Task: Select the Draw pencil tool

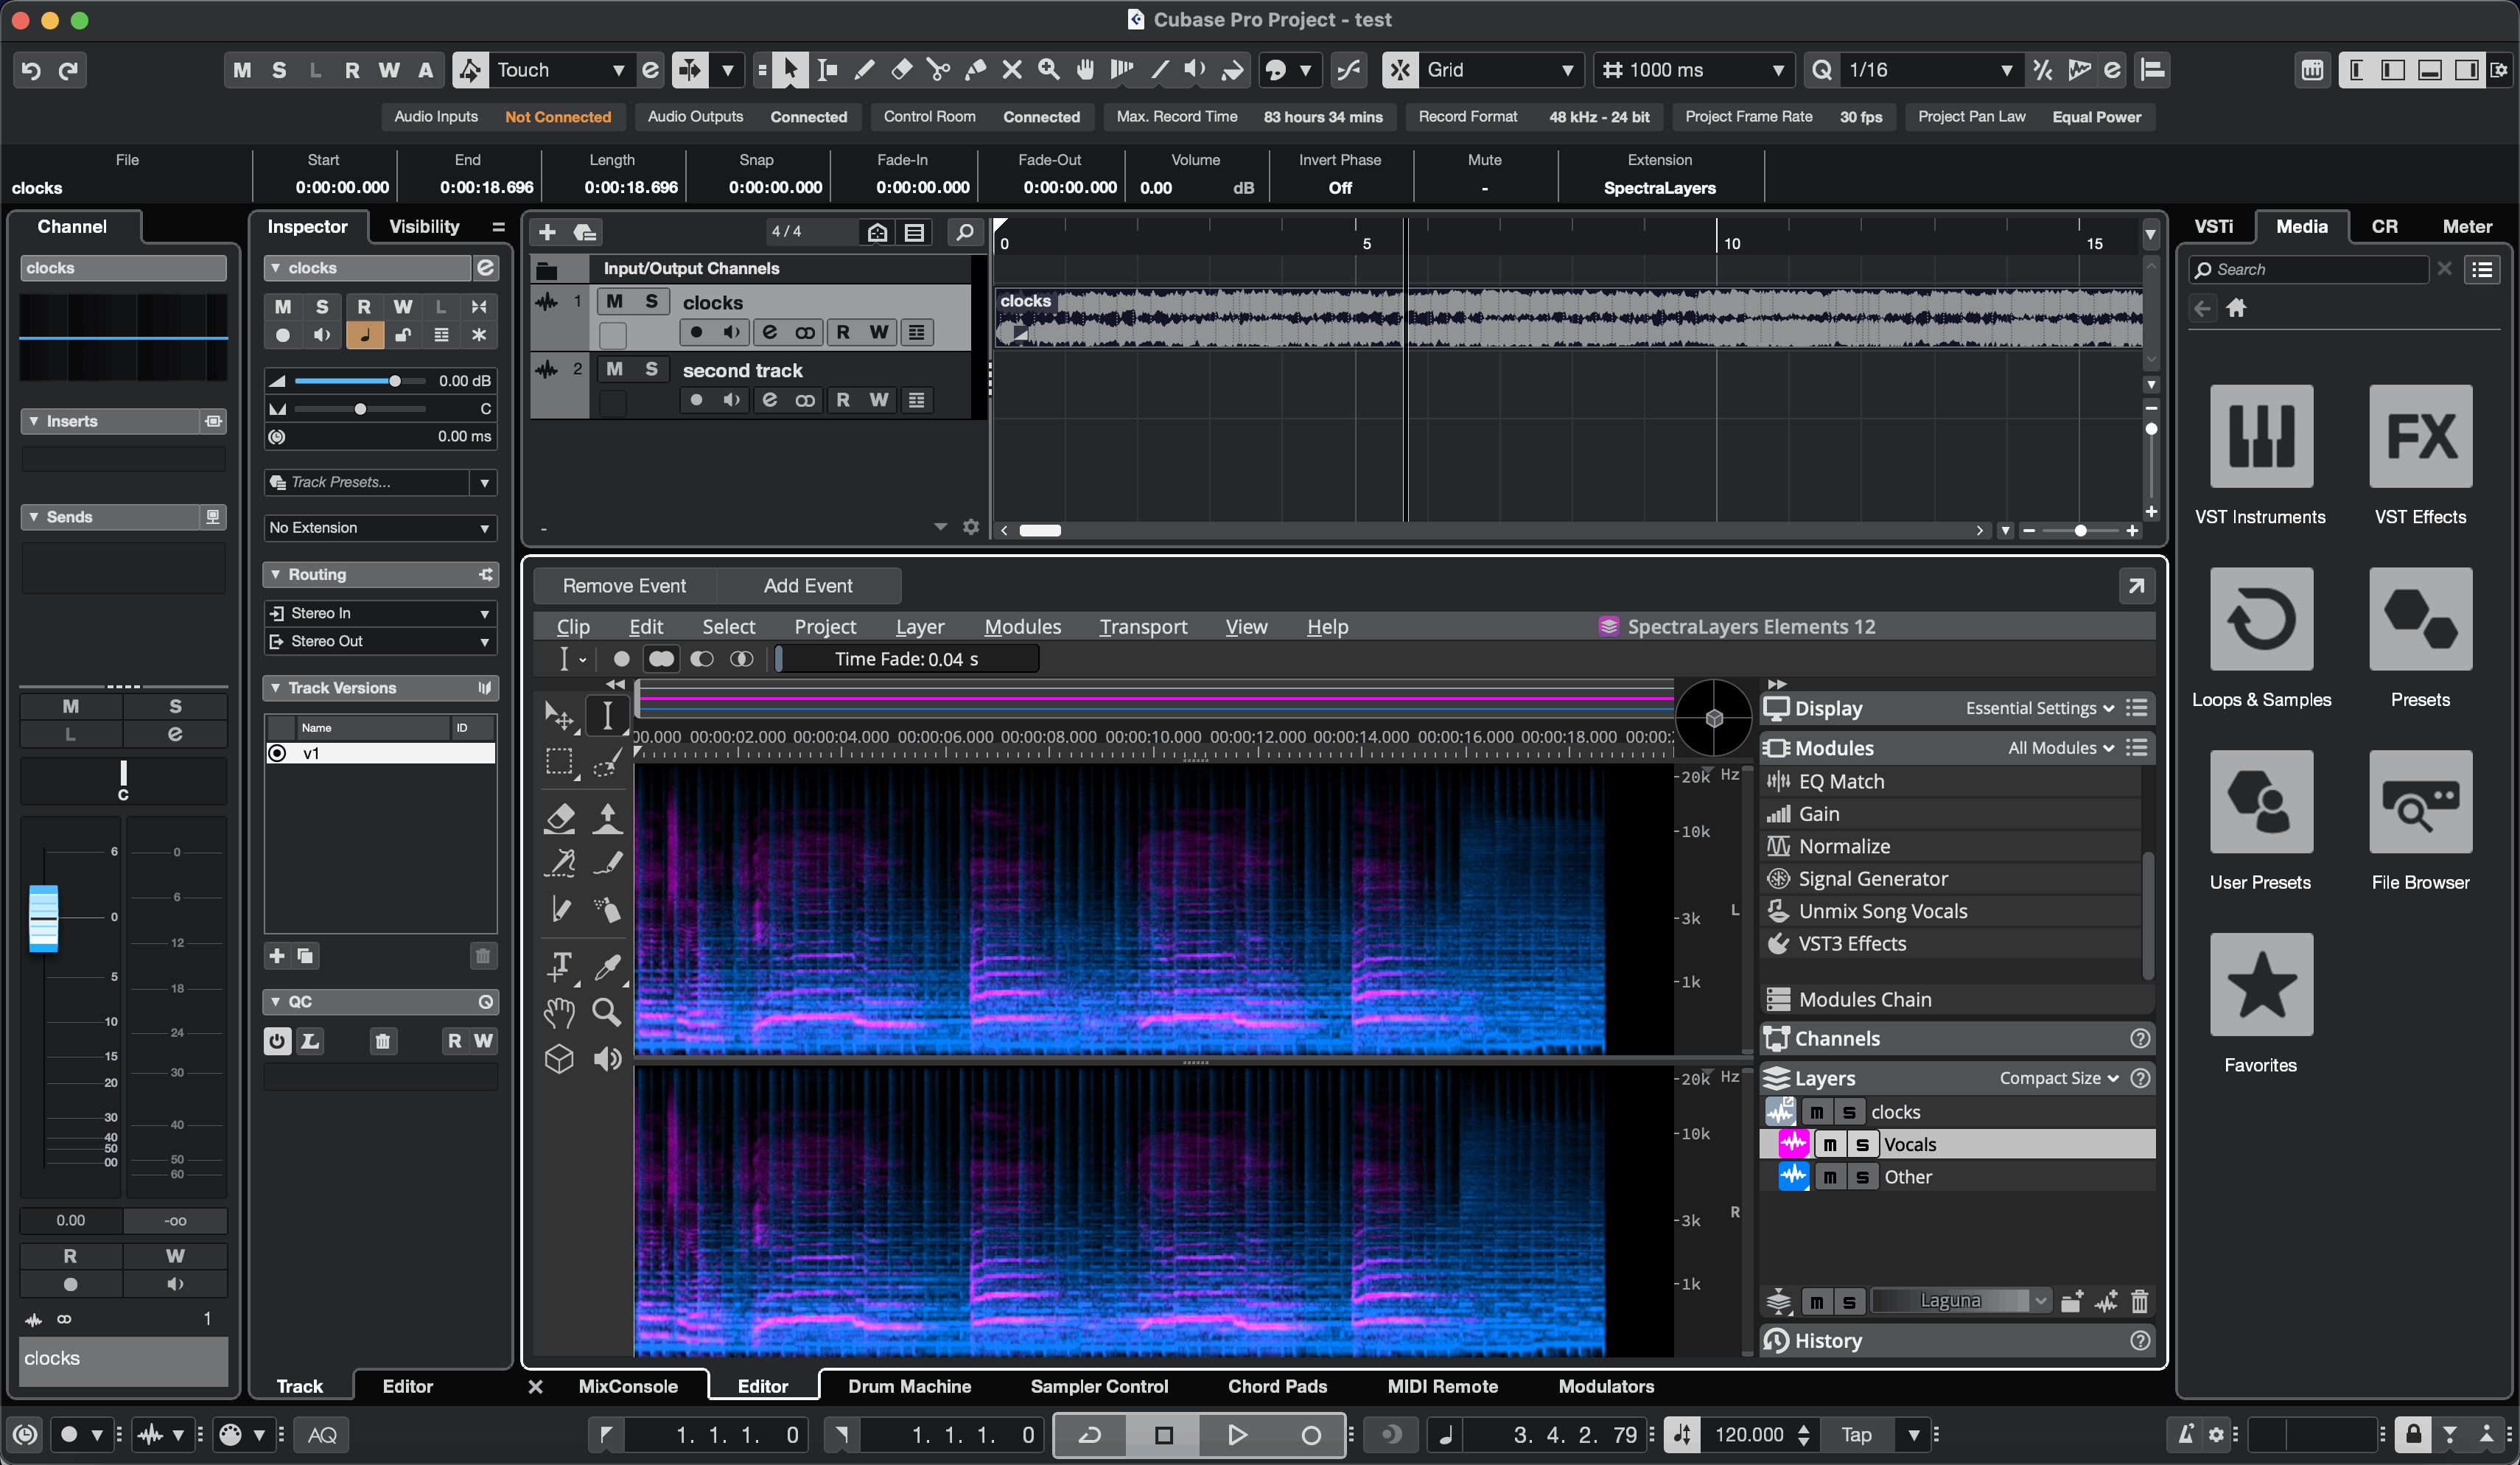Action: click(x=863, y=70)
